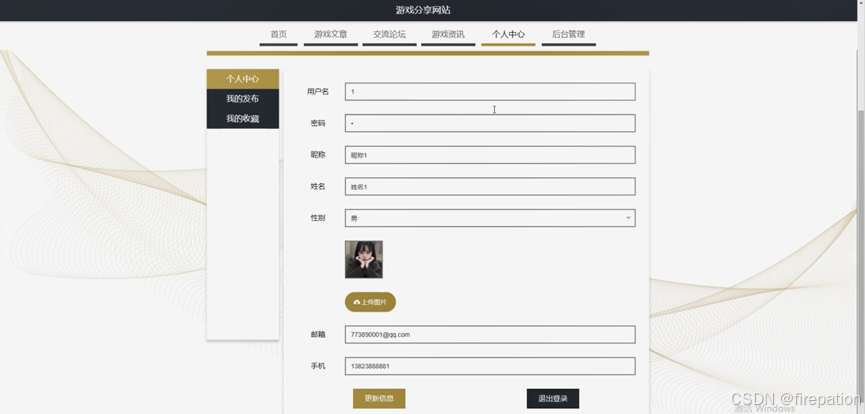The height and width of the screenshot is (414, 865).
Task: Open the 后台管理 tab
Action: click(568, 34)
